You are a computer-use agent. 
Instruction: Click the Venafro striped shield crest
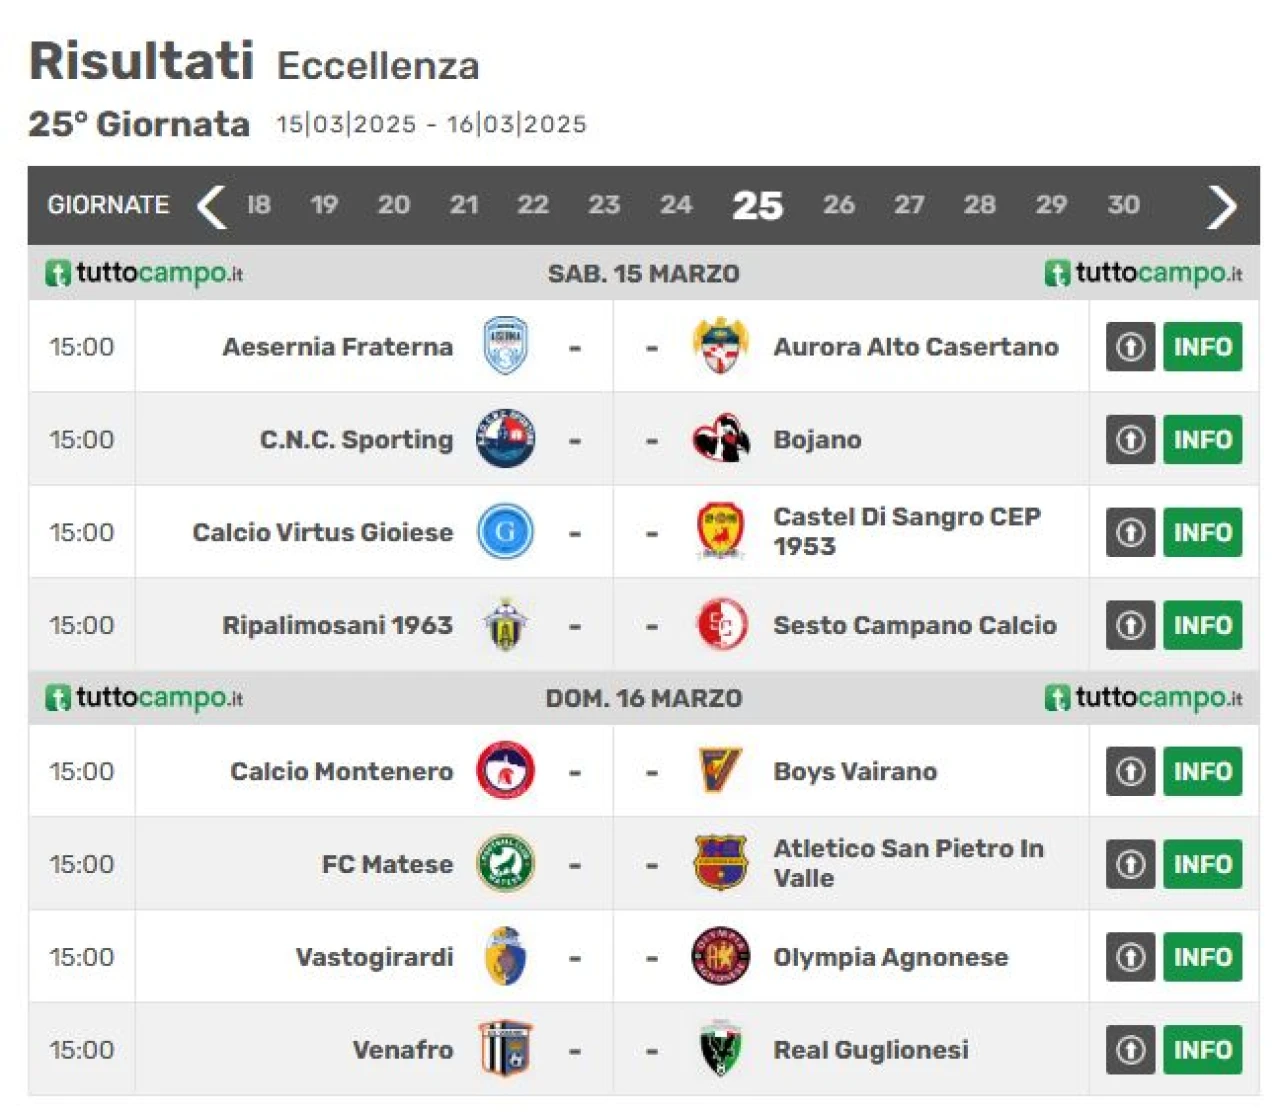(x=505, y=1049)
